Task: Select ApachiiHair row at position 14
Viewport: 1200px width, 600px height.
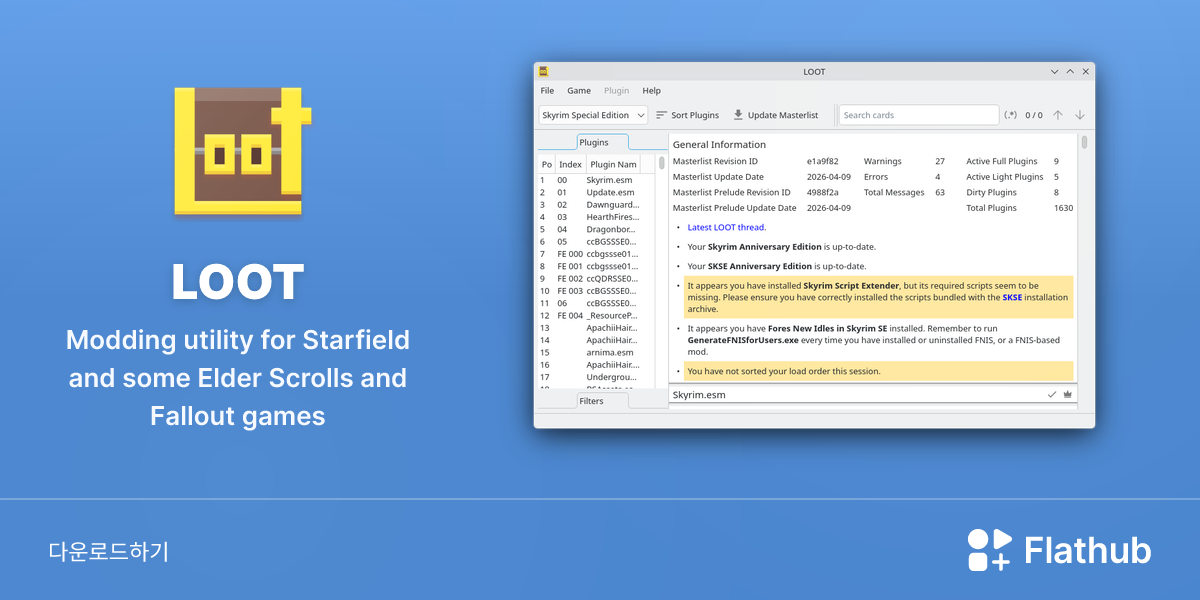Action: (596, 340)
